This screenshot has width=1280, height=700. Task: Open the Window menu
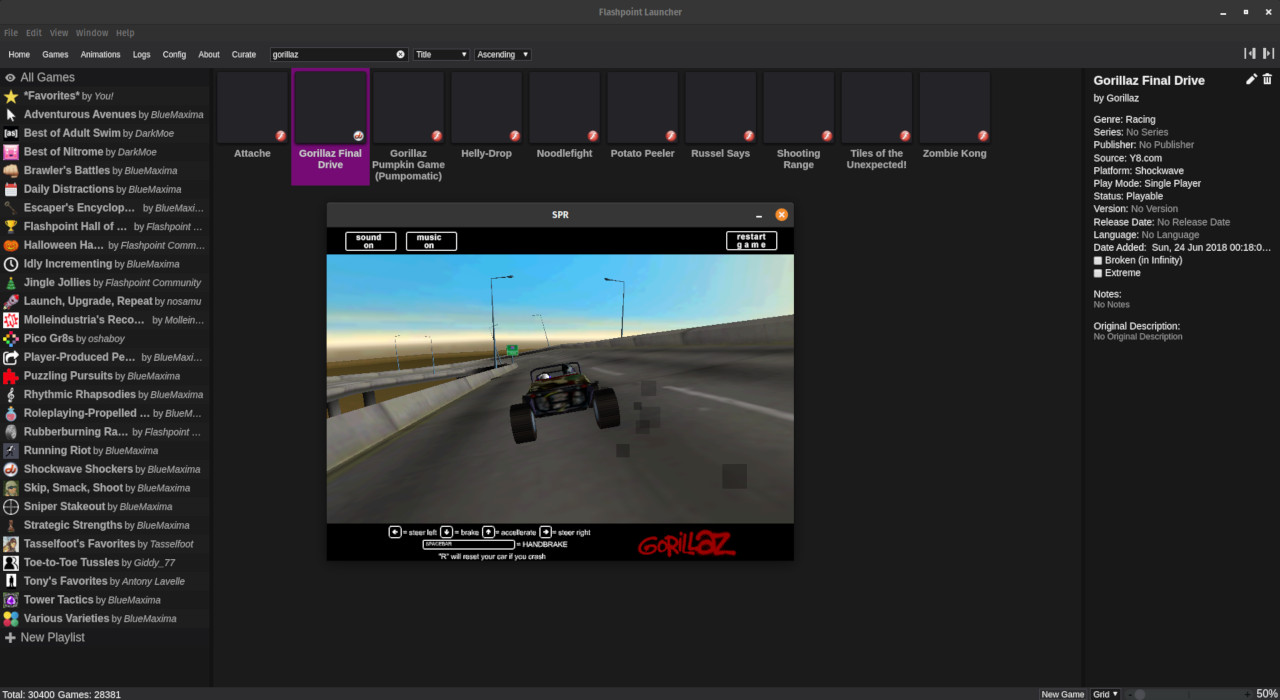click(92, 33)
